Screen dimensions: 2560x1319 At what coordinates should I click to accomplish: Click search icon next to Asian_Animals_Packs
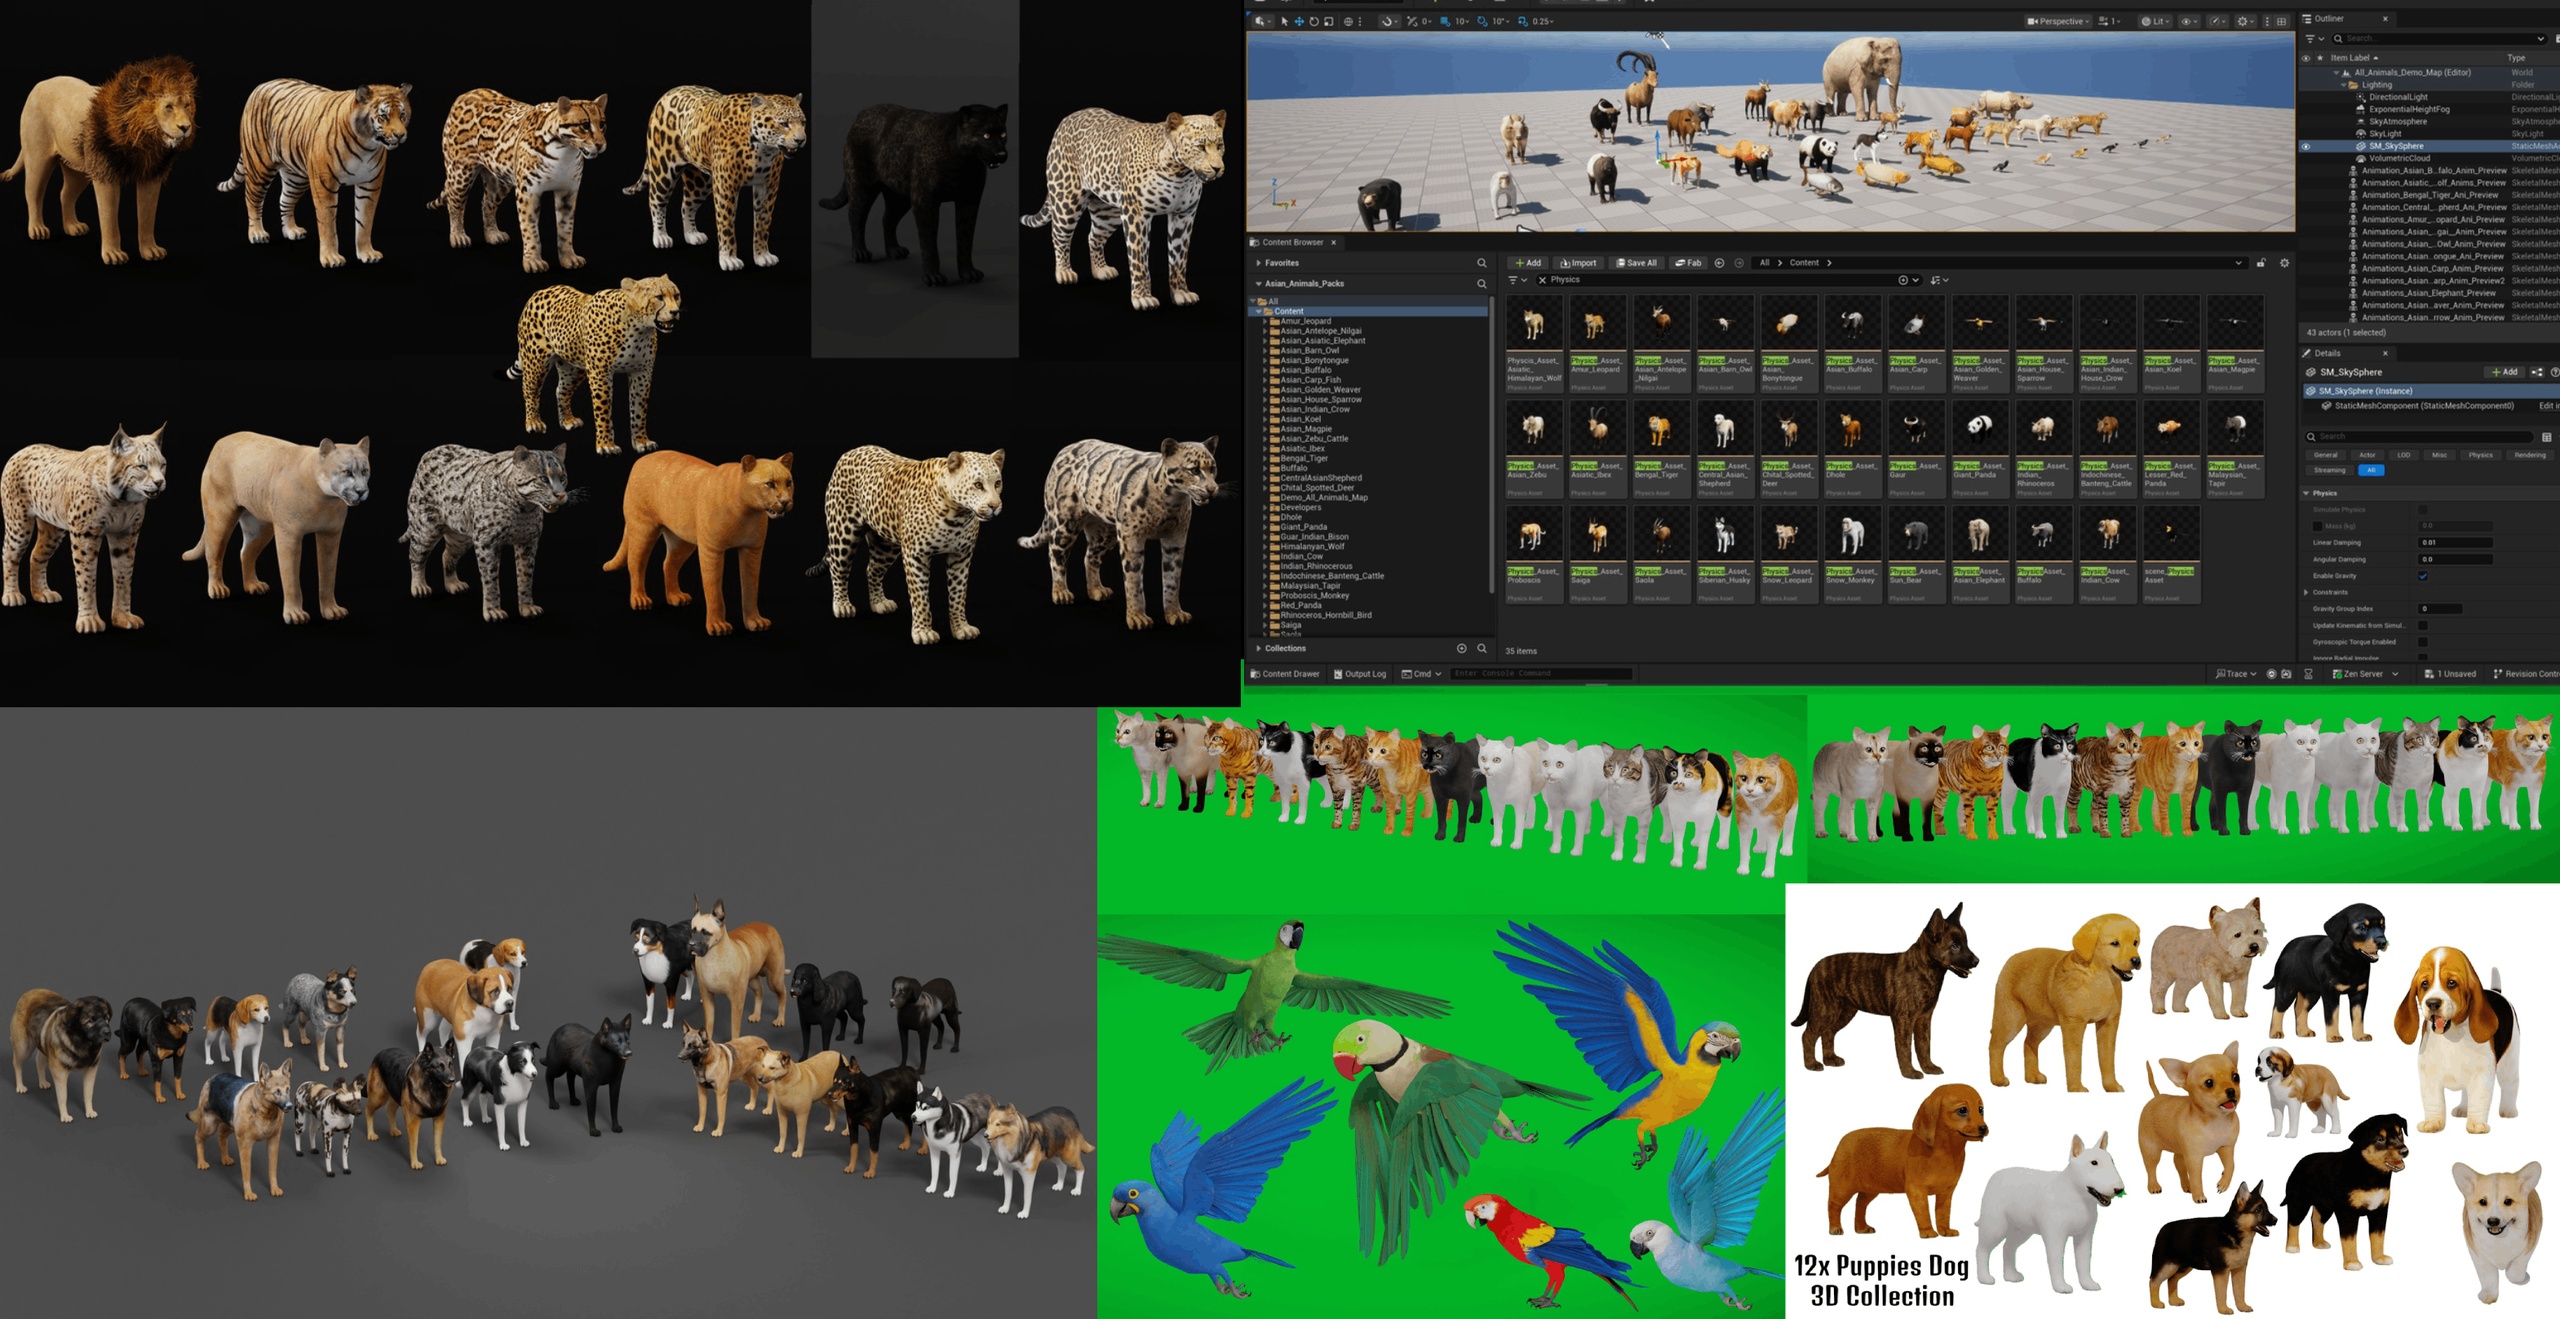[1482, 284]
